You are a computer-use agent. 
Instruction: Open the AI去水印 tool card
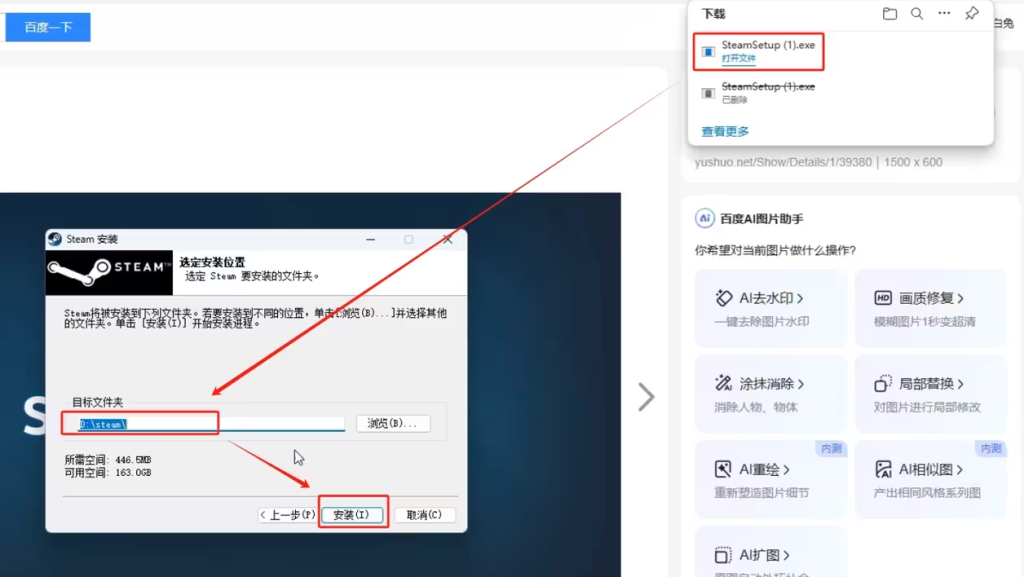point(771,308)
